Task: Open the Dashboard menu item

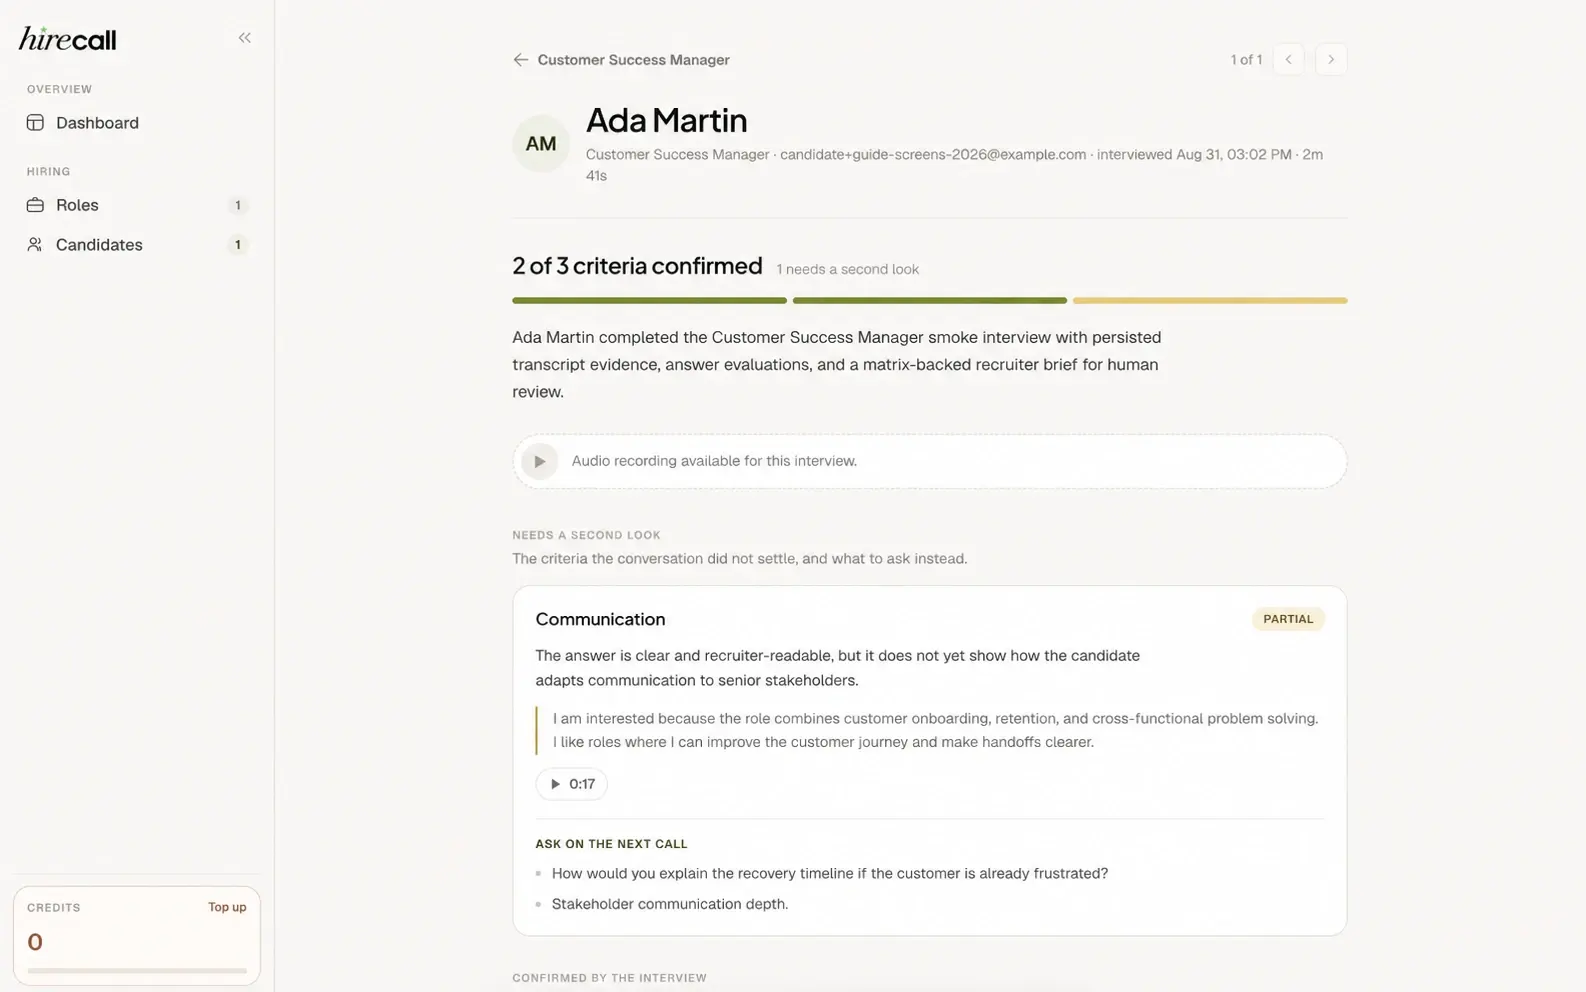Action: pyautogui.click(x=137, y=123)
